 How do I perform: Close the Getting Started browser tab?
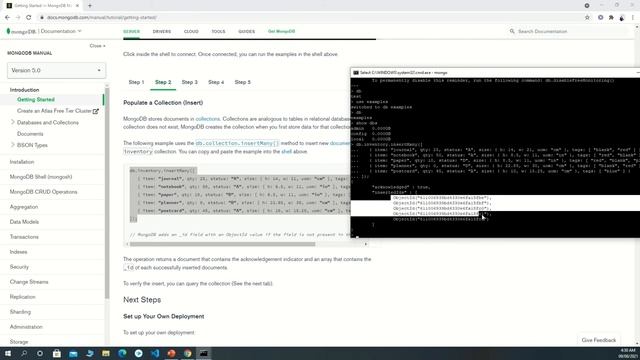[x=77, y=6]
